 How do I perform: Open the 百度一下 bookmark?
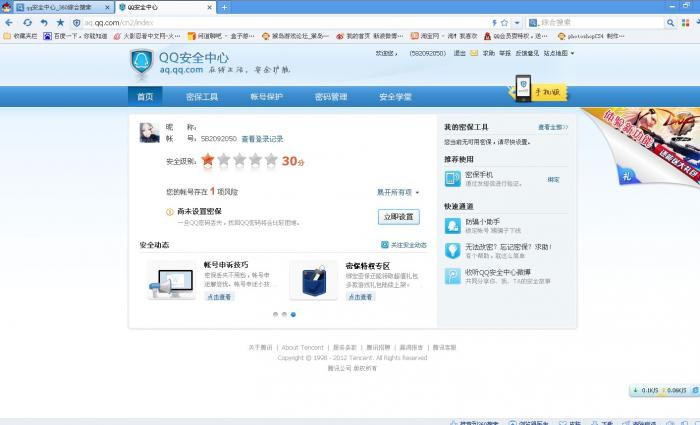point(75,36)
